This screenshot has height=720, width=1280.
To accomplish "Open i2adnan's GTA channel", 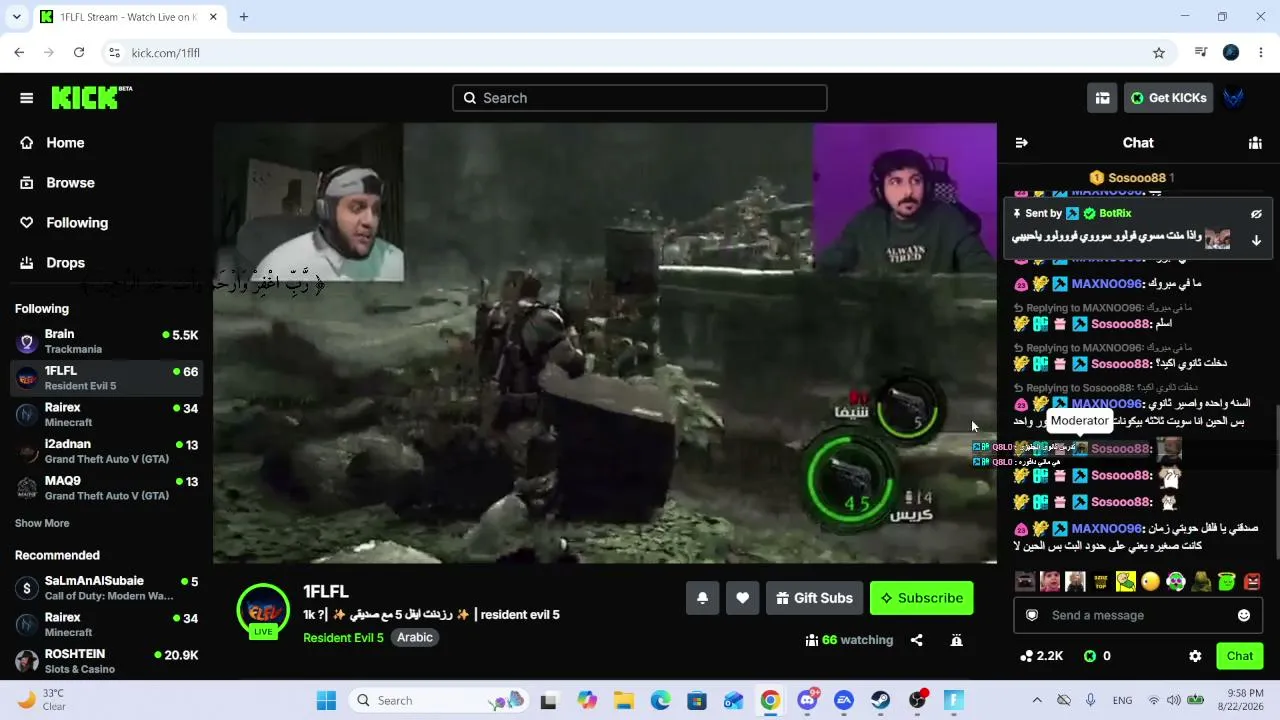I will [x=108, y=451].
